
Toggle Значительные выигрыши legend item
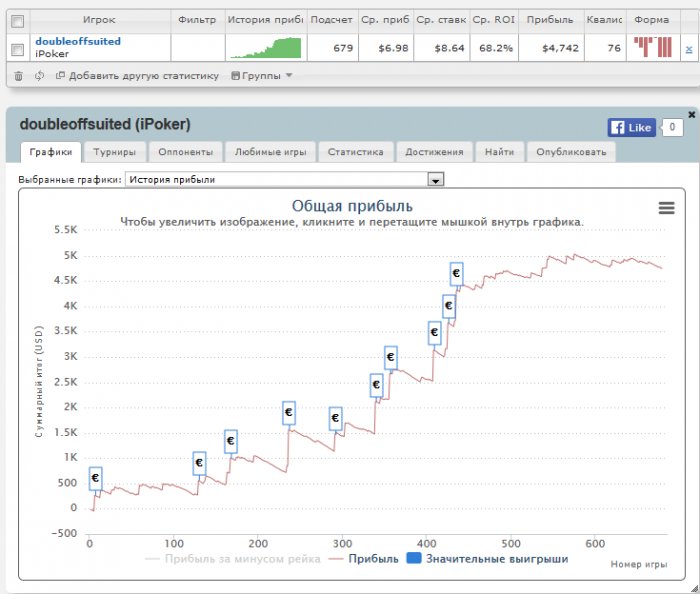click(489, 559)
